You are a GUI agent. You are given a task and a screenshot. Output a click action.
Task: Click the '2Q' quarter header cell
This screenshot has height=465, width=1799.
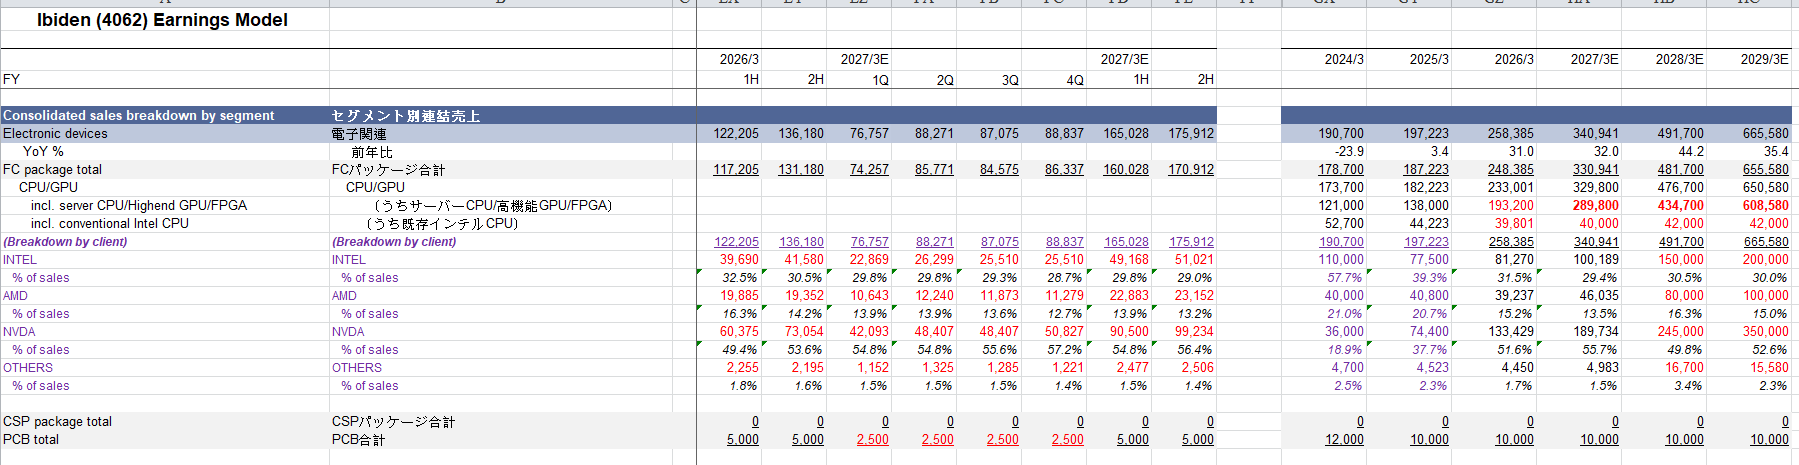pos(945,80)
